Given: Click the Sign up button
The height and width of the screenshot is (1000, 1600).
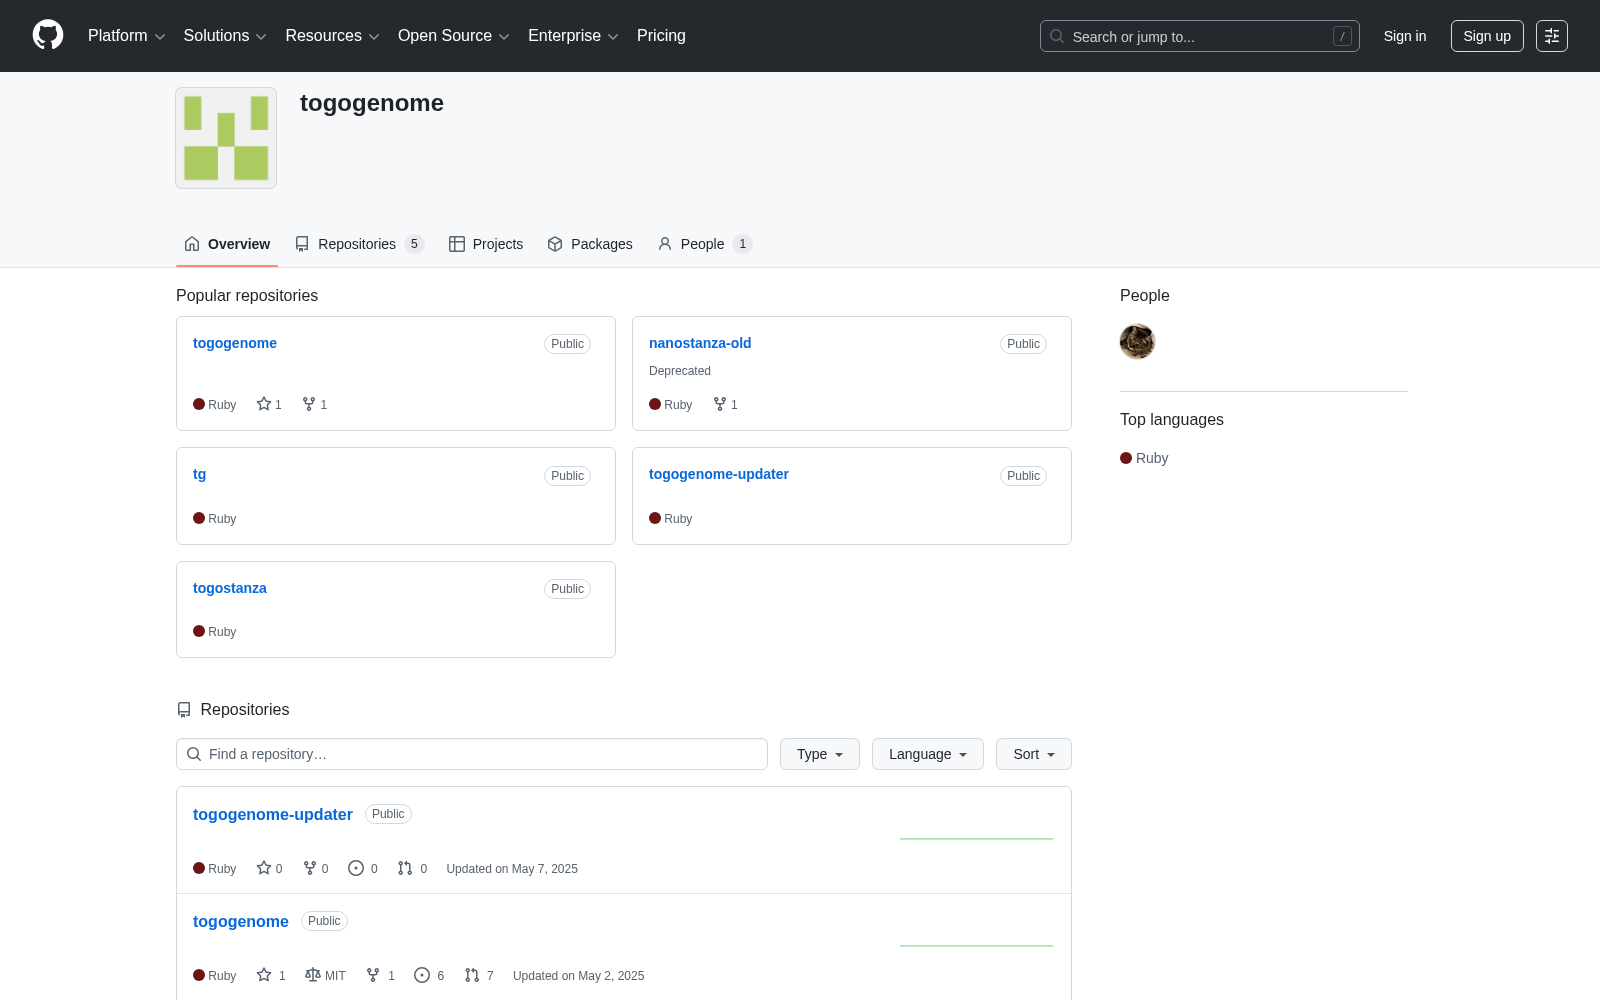Looking at the screenshot, I should (1487, 36).
